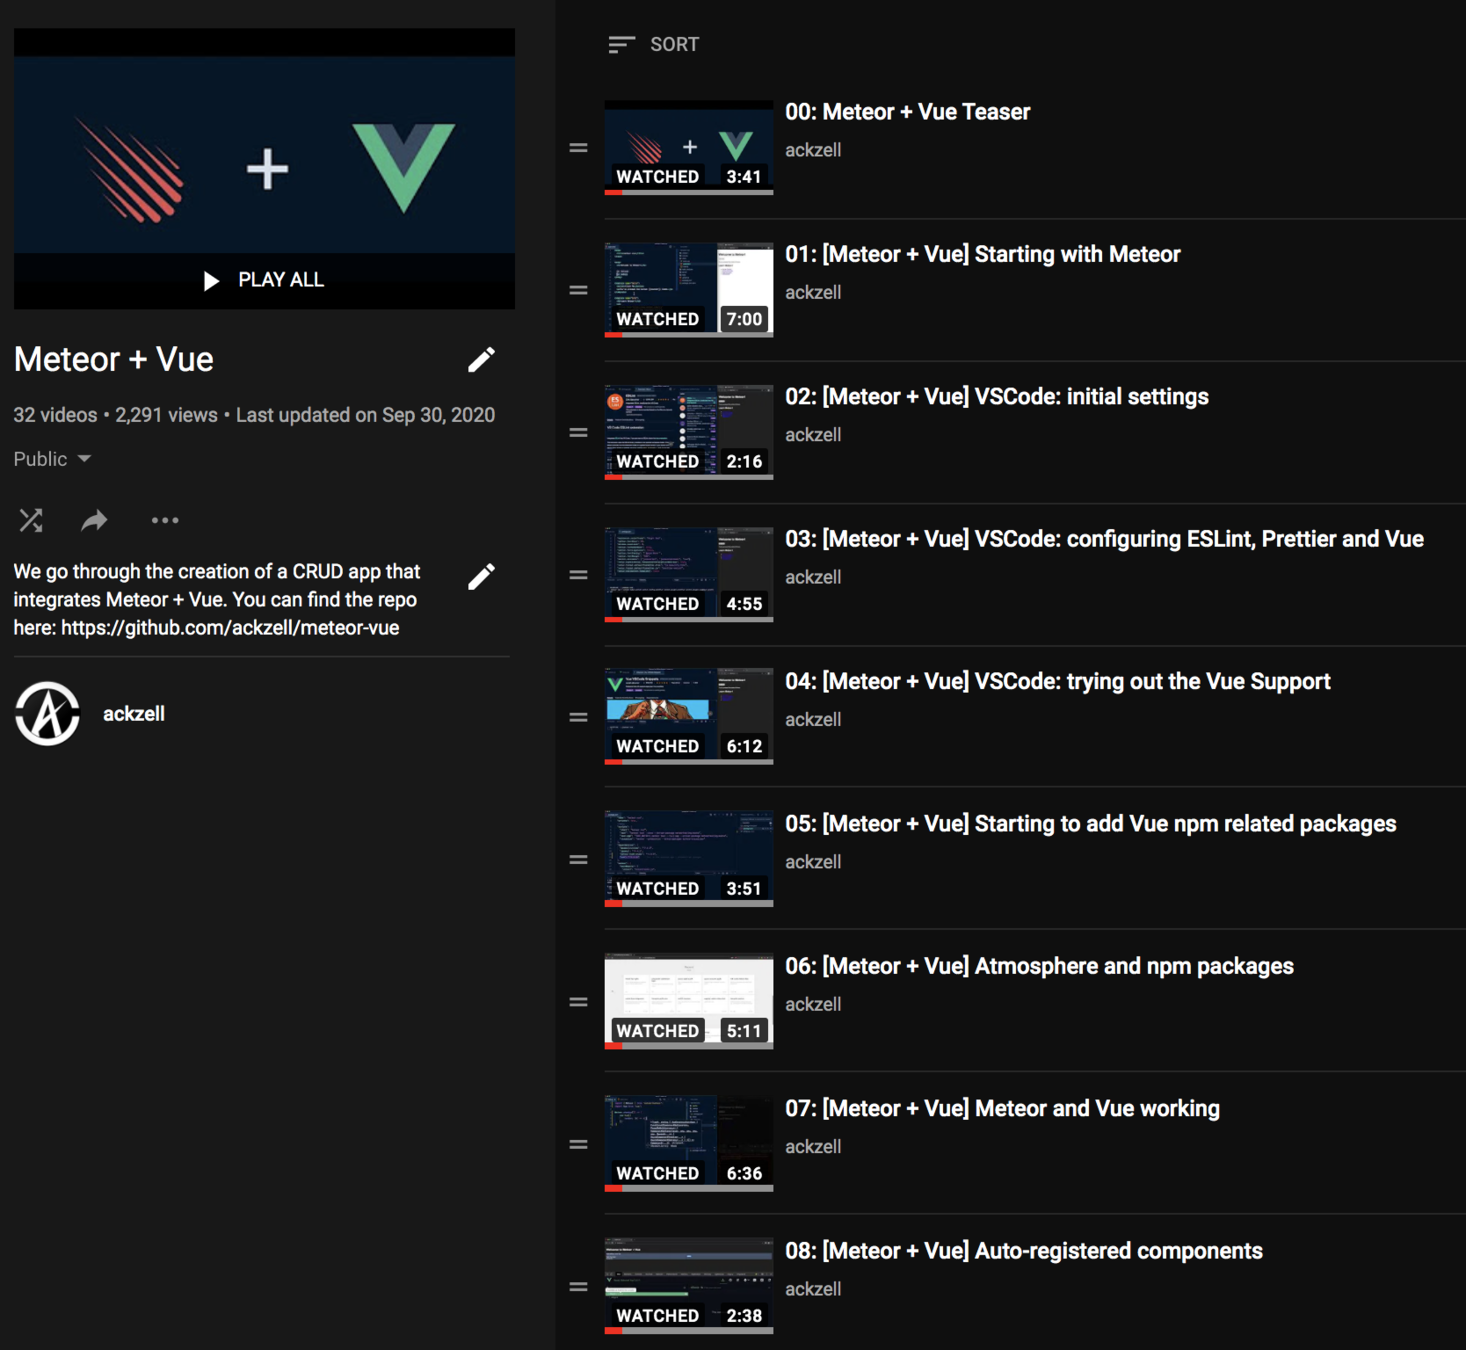Open video 06: Atmosphere and npm packages

pyautogui.click(x=1039, y=966)
